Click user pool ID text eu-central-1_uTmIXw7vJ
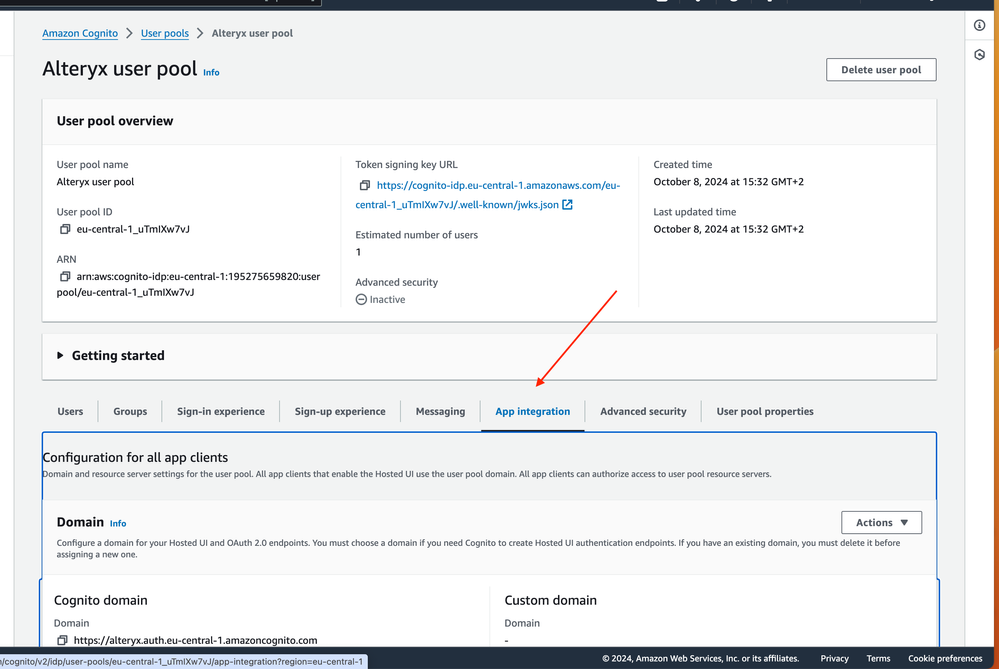Image resolution: width=999 pixels, height=669 pixels. (133, 229)
